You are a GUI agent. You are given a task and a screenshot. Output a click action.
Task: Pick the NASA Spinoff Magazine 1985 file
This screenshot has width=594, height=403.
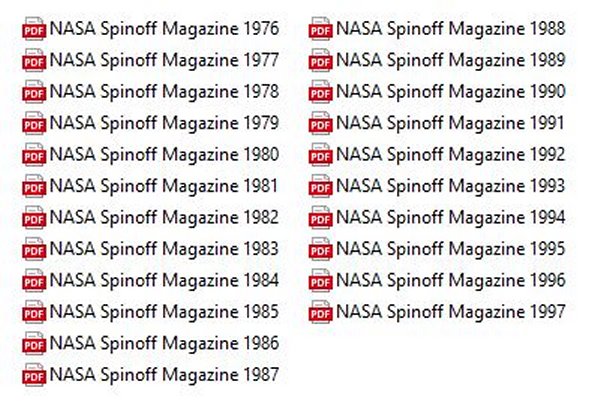tap(164, 312)
